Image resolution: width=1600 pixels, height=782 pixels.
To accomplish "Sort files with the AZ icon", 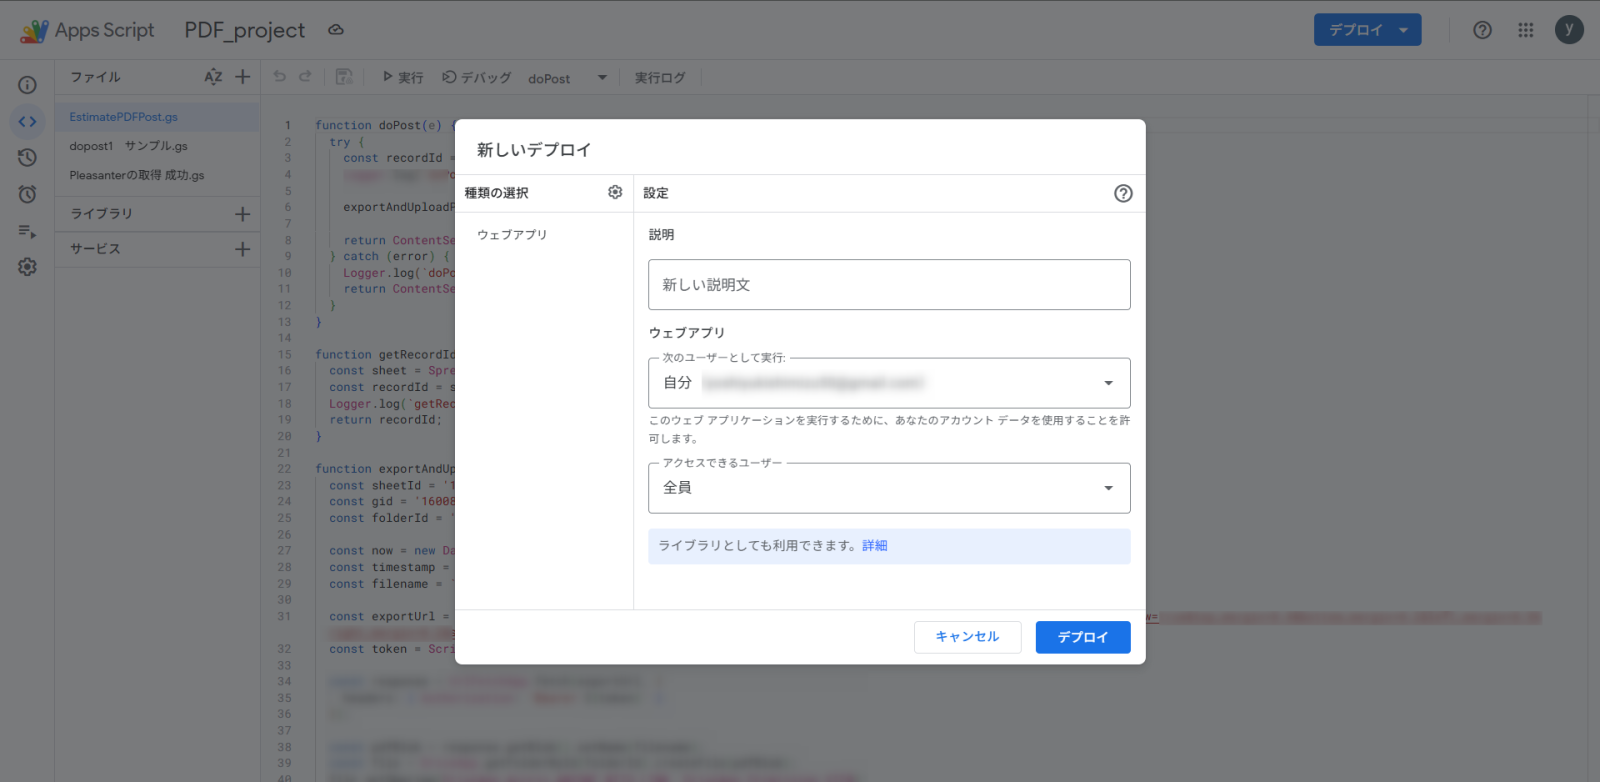I will tap(213, 77).
